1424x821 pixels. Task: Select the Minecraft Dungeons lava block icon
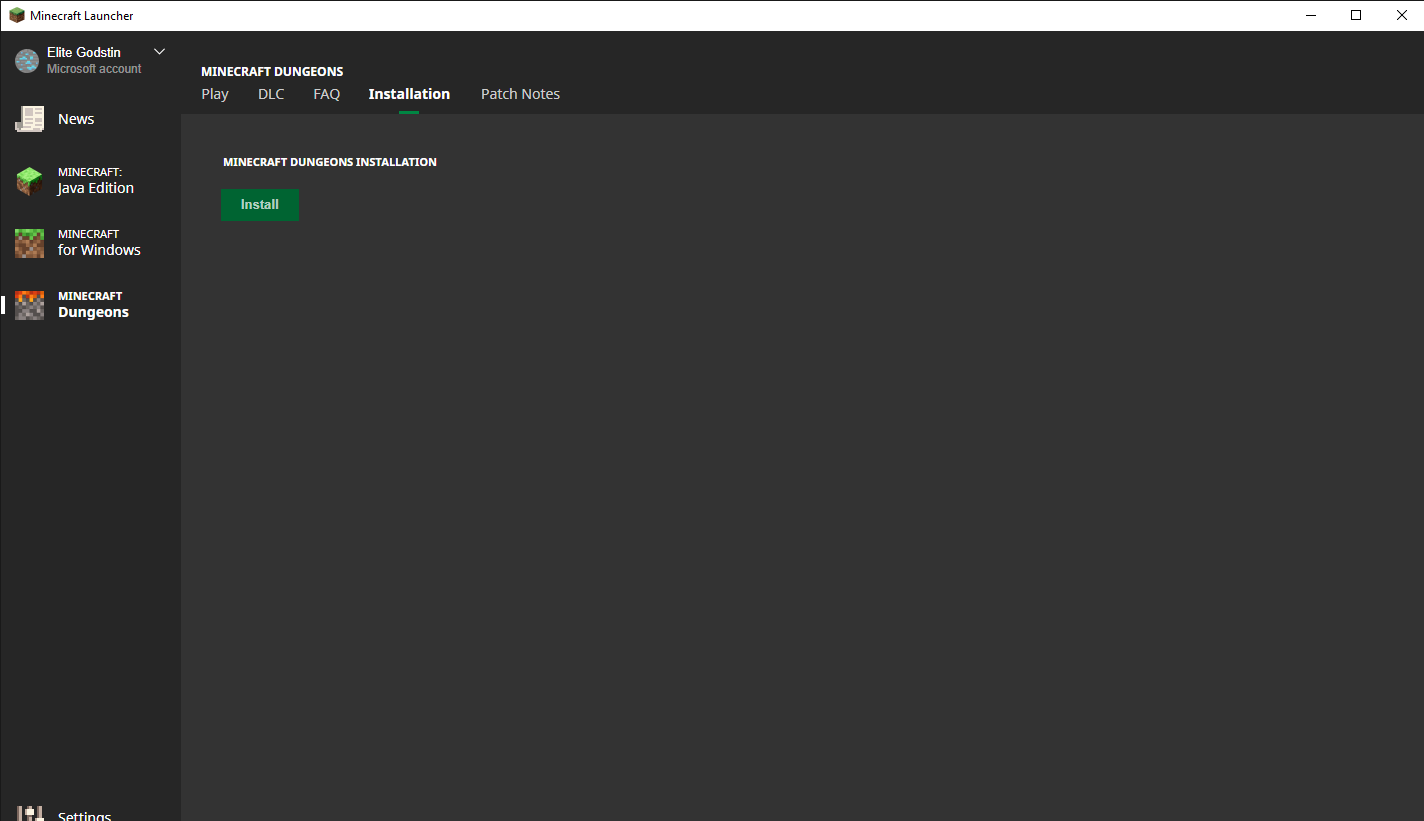29,305
